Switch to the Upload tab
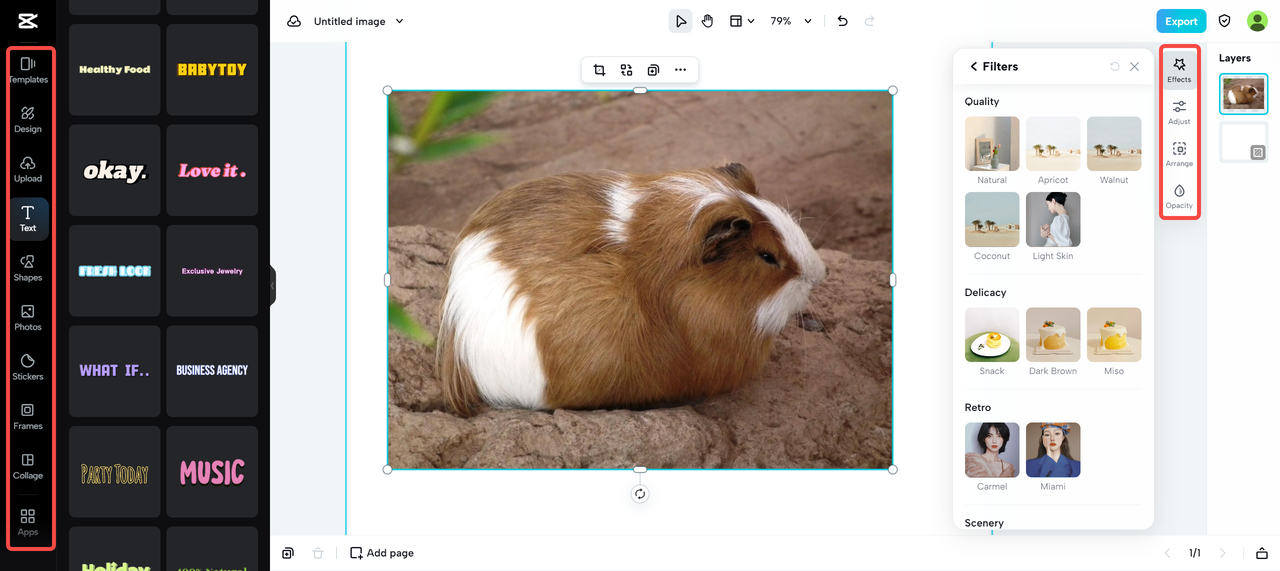1280x571 pixels. [x=28, y=168]
